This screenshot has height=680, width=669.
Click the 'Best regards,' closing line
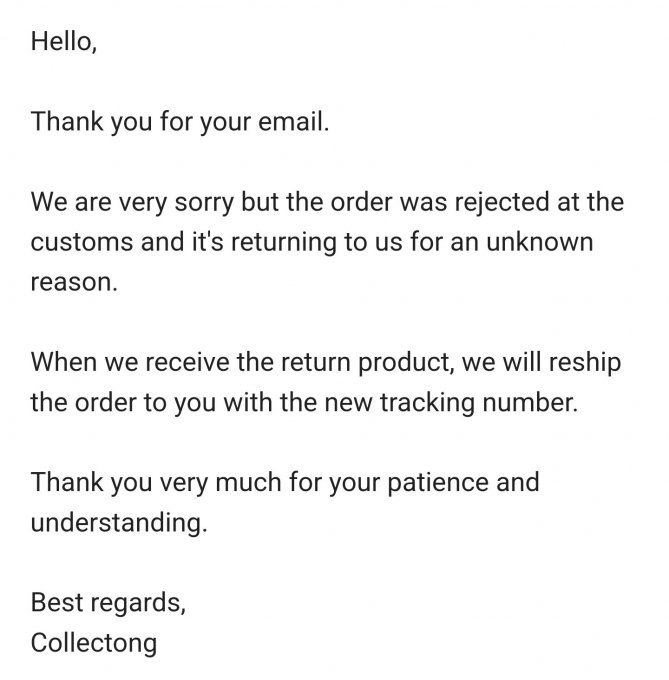point(108,603)
